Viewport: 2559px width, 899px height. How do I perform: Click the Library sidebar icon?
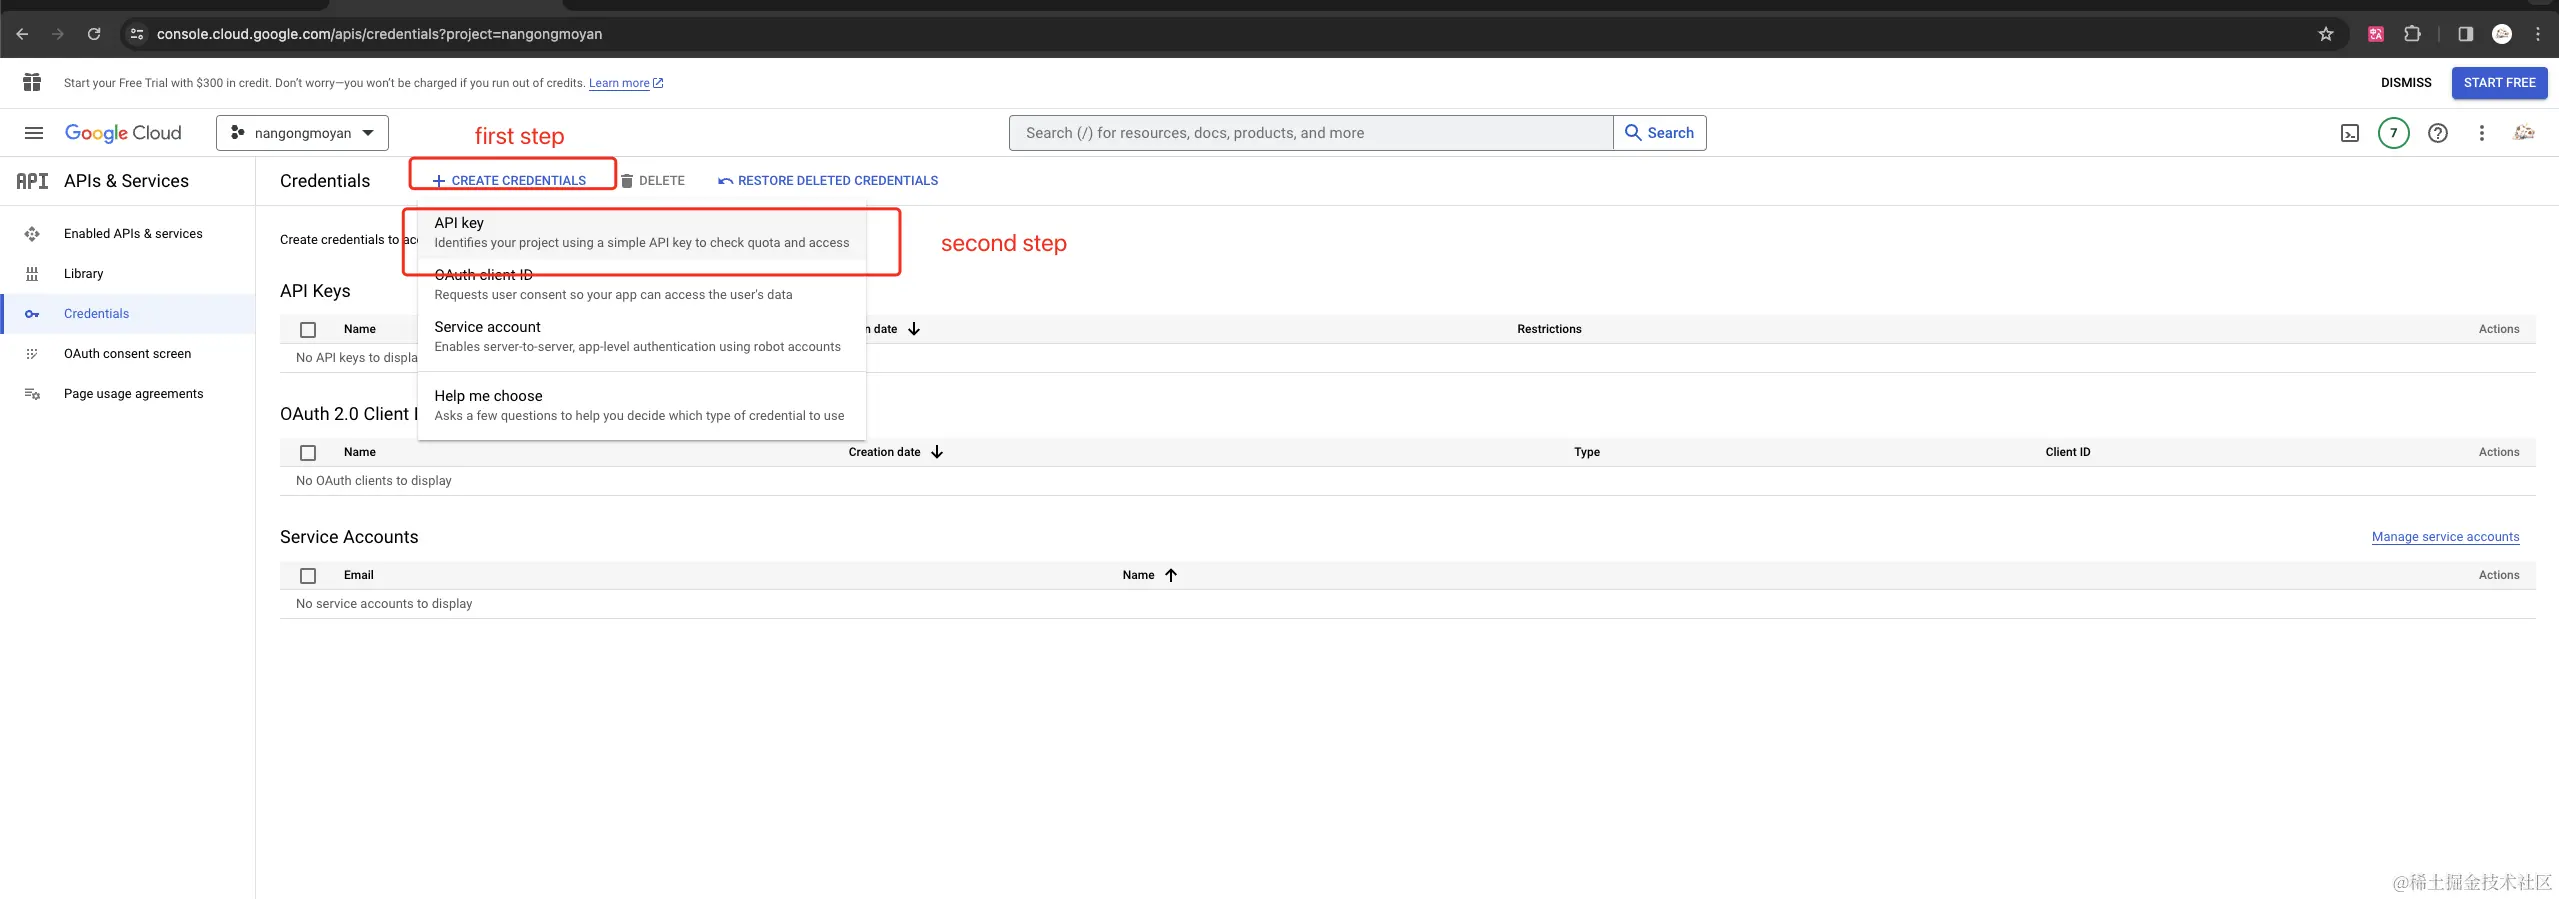(x=32, y=274)
